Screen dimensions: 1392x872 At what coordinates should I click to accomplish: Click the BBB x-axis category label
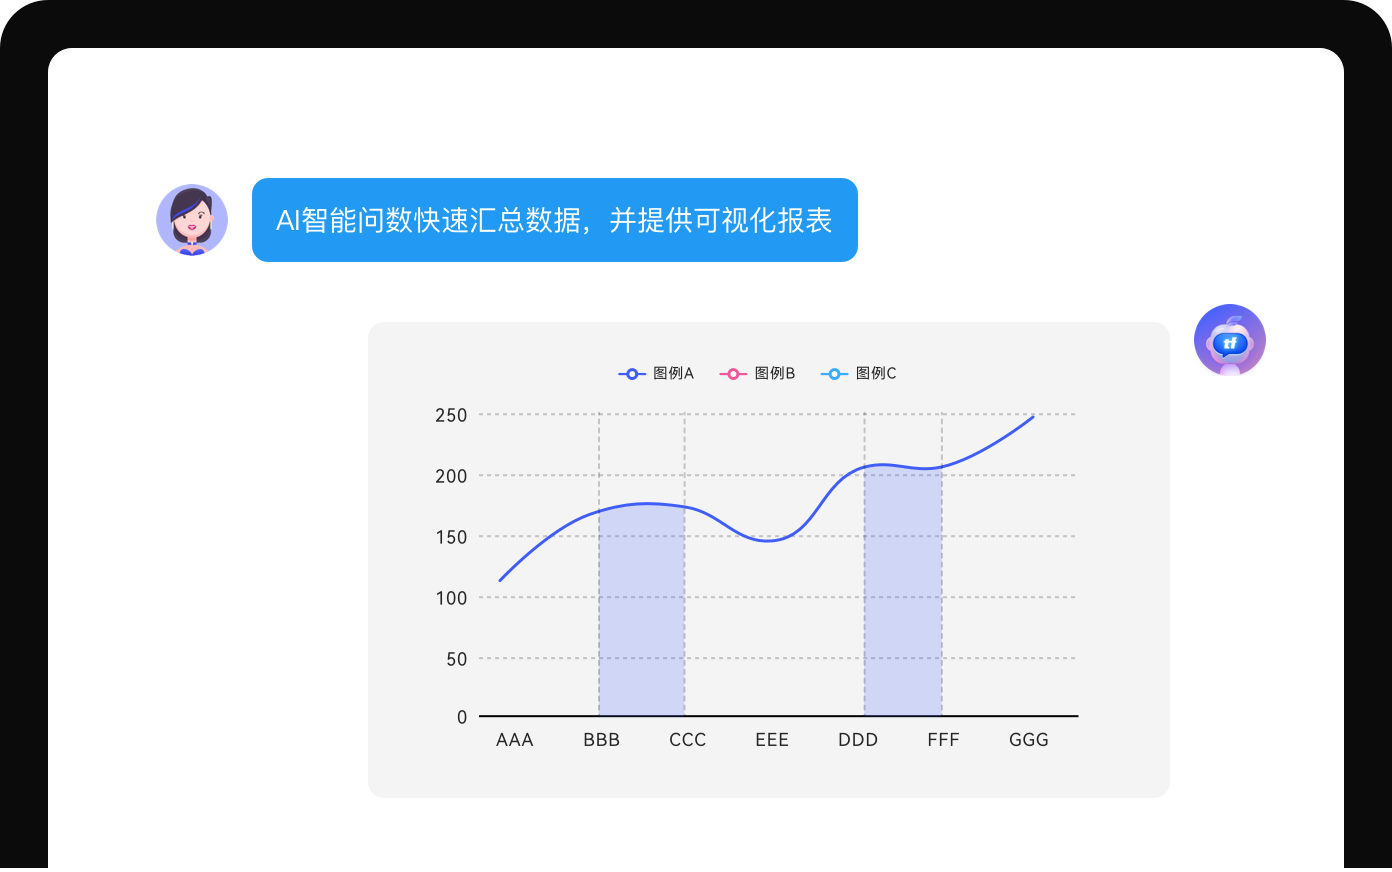point(601,740)
